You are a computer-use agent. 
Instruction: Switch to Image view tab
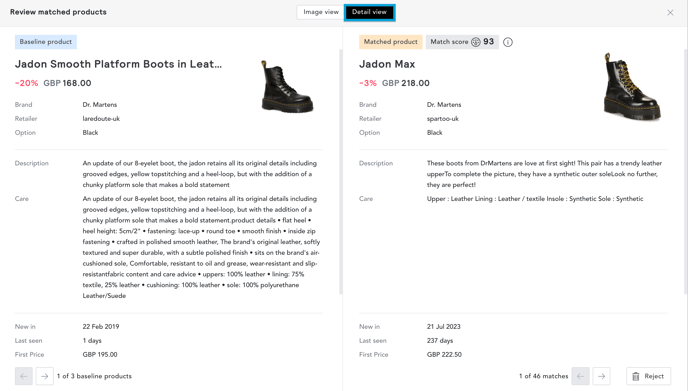coord(321,12)
